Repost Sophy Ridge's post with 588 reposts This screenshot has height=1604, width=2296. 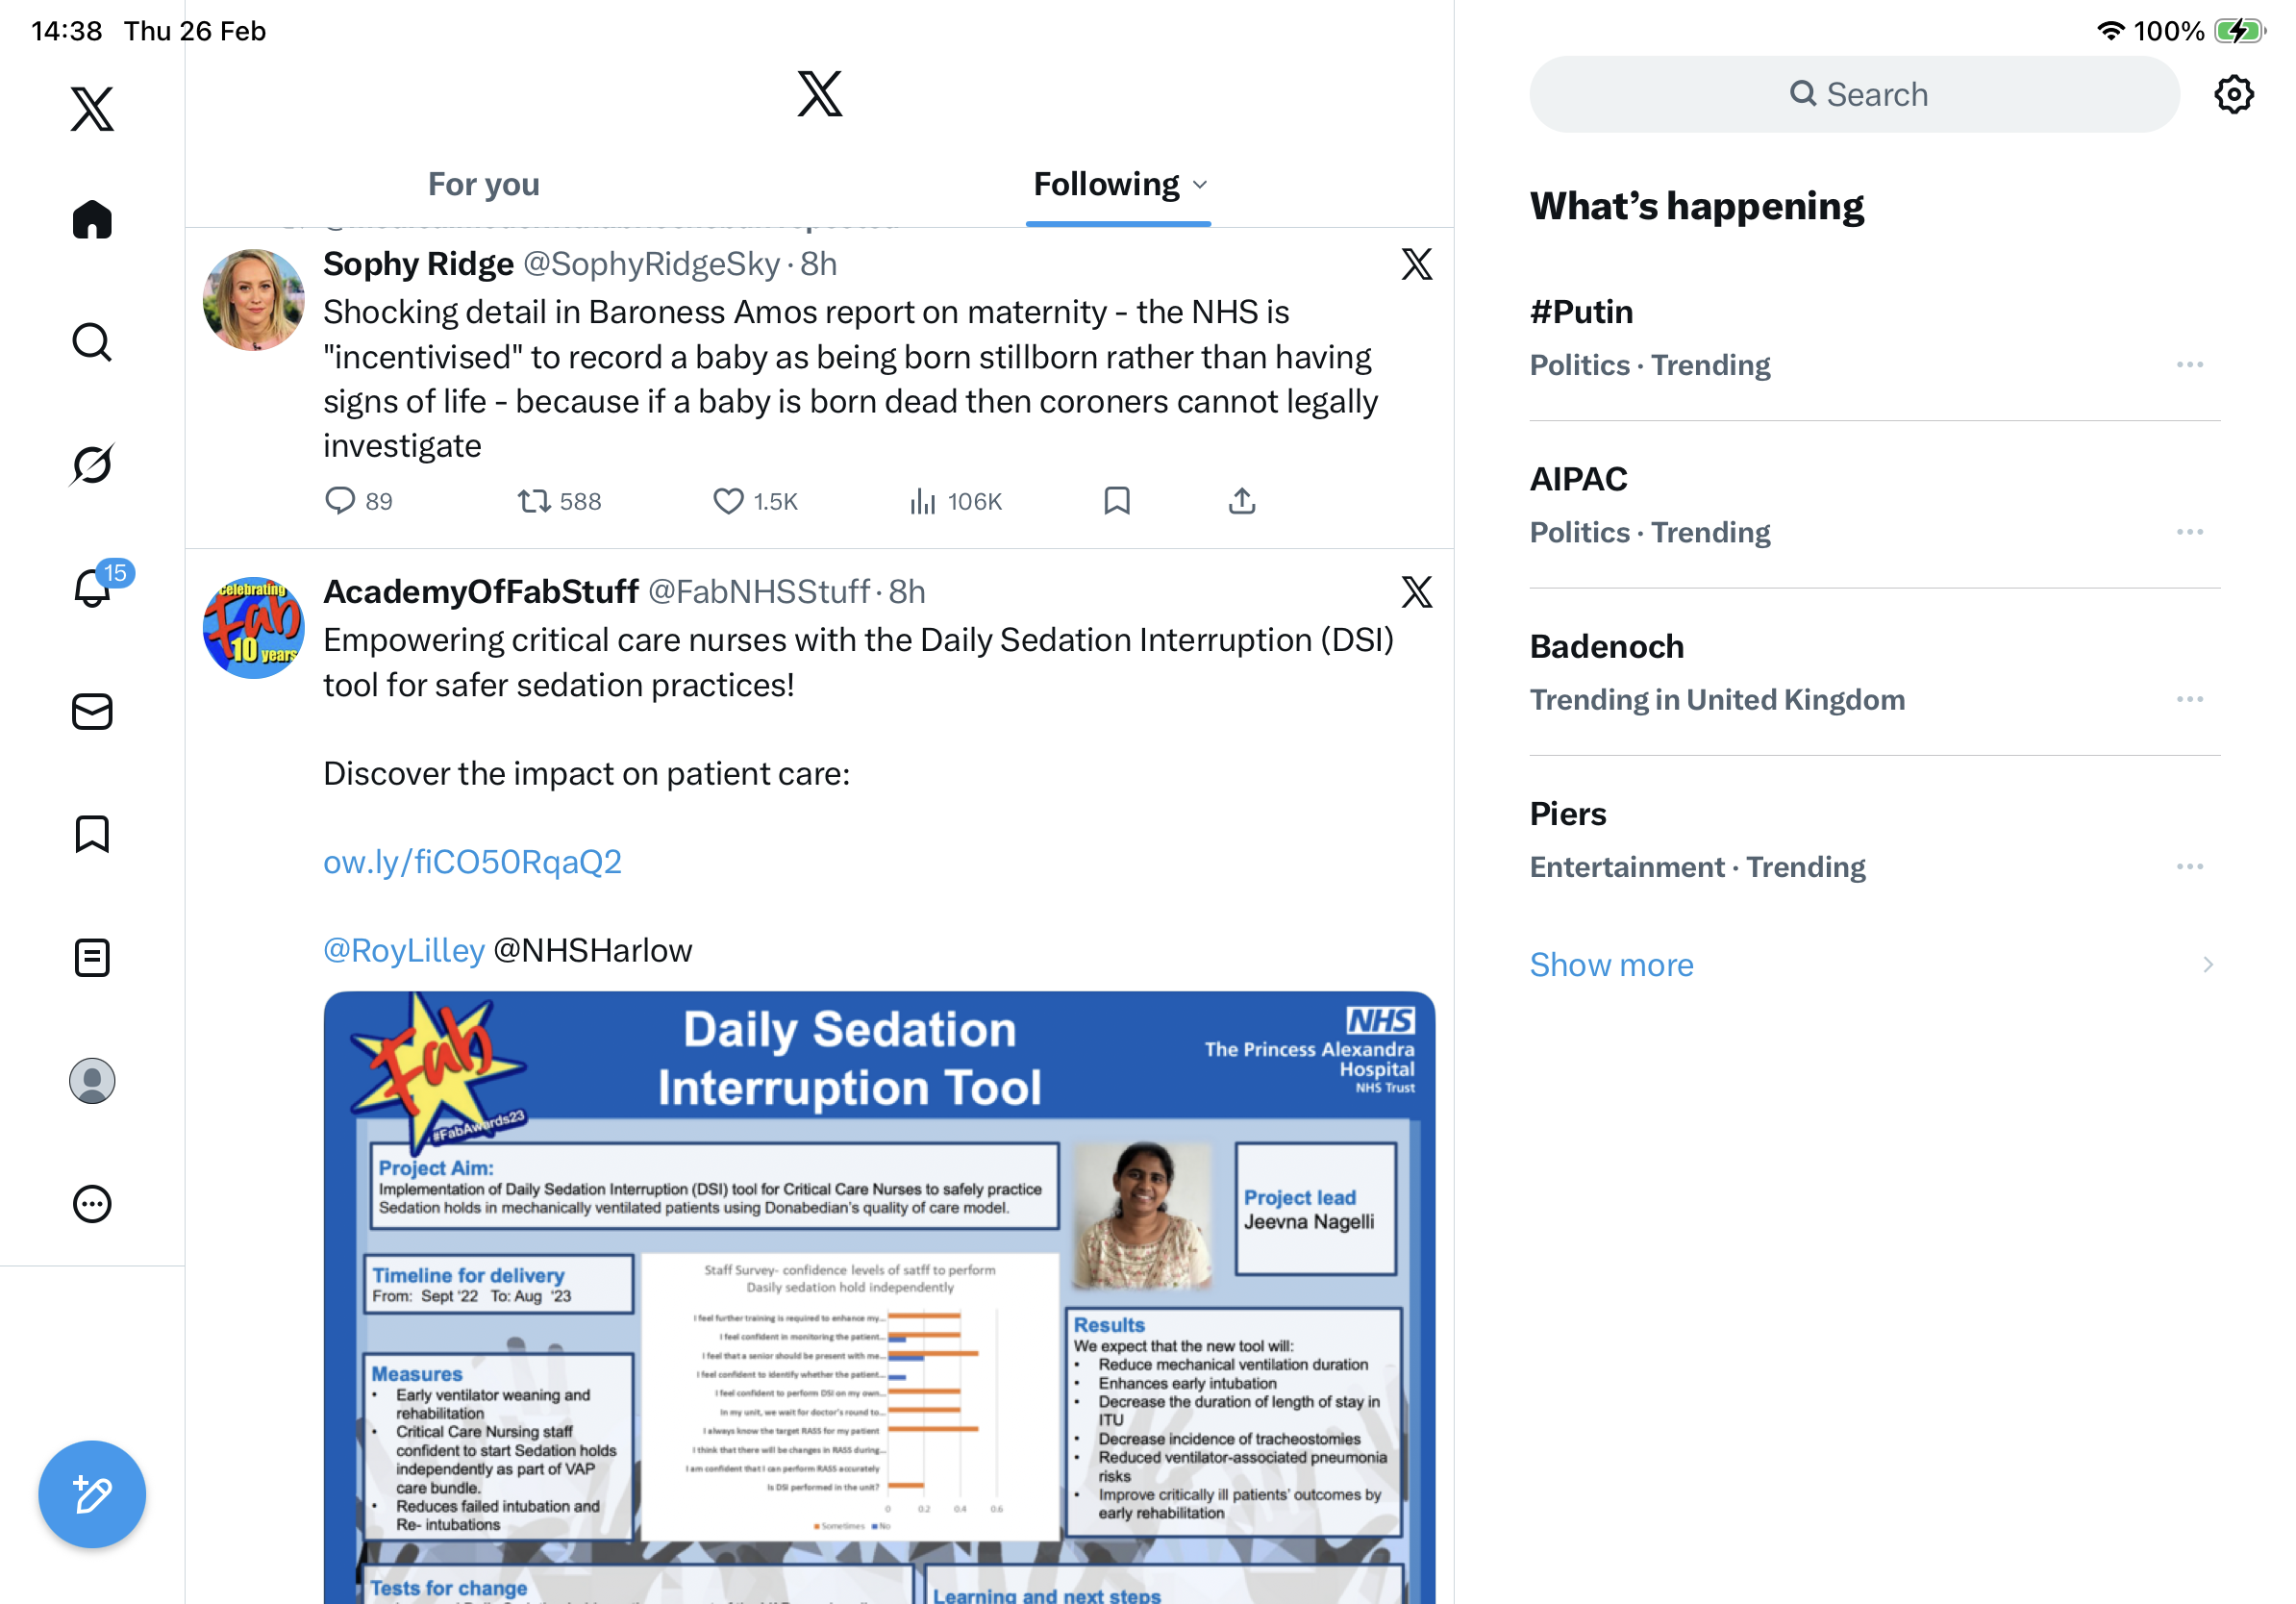pyautogui.click(x=534, y=501)
